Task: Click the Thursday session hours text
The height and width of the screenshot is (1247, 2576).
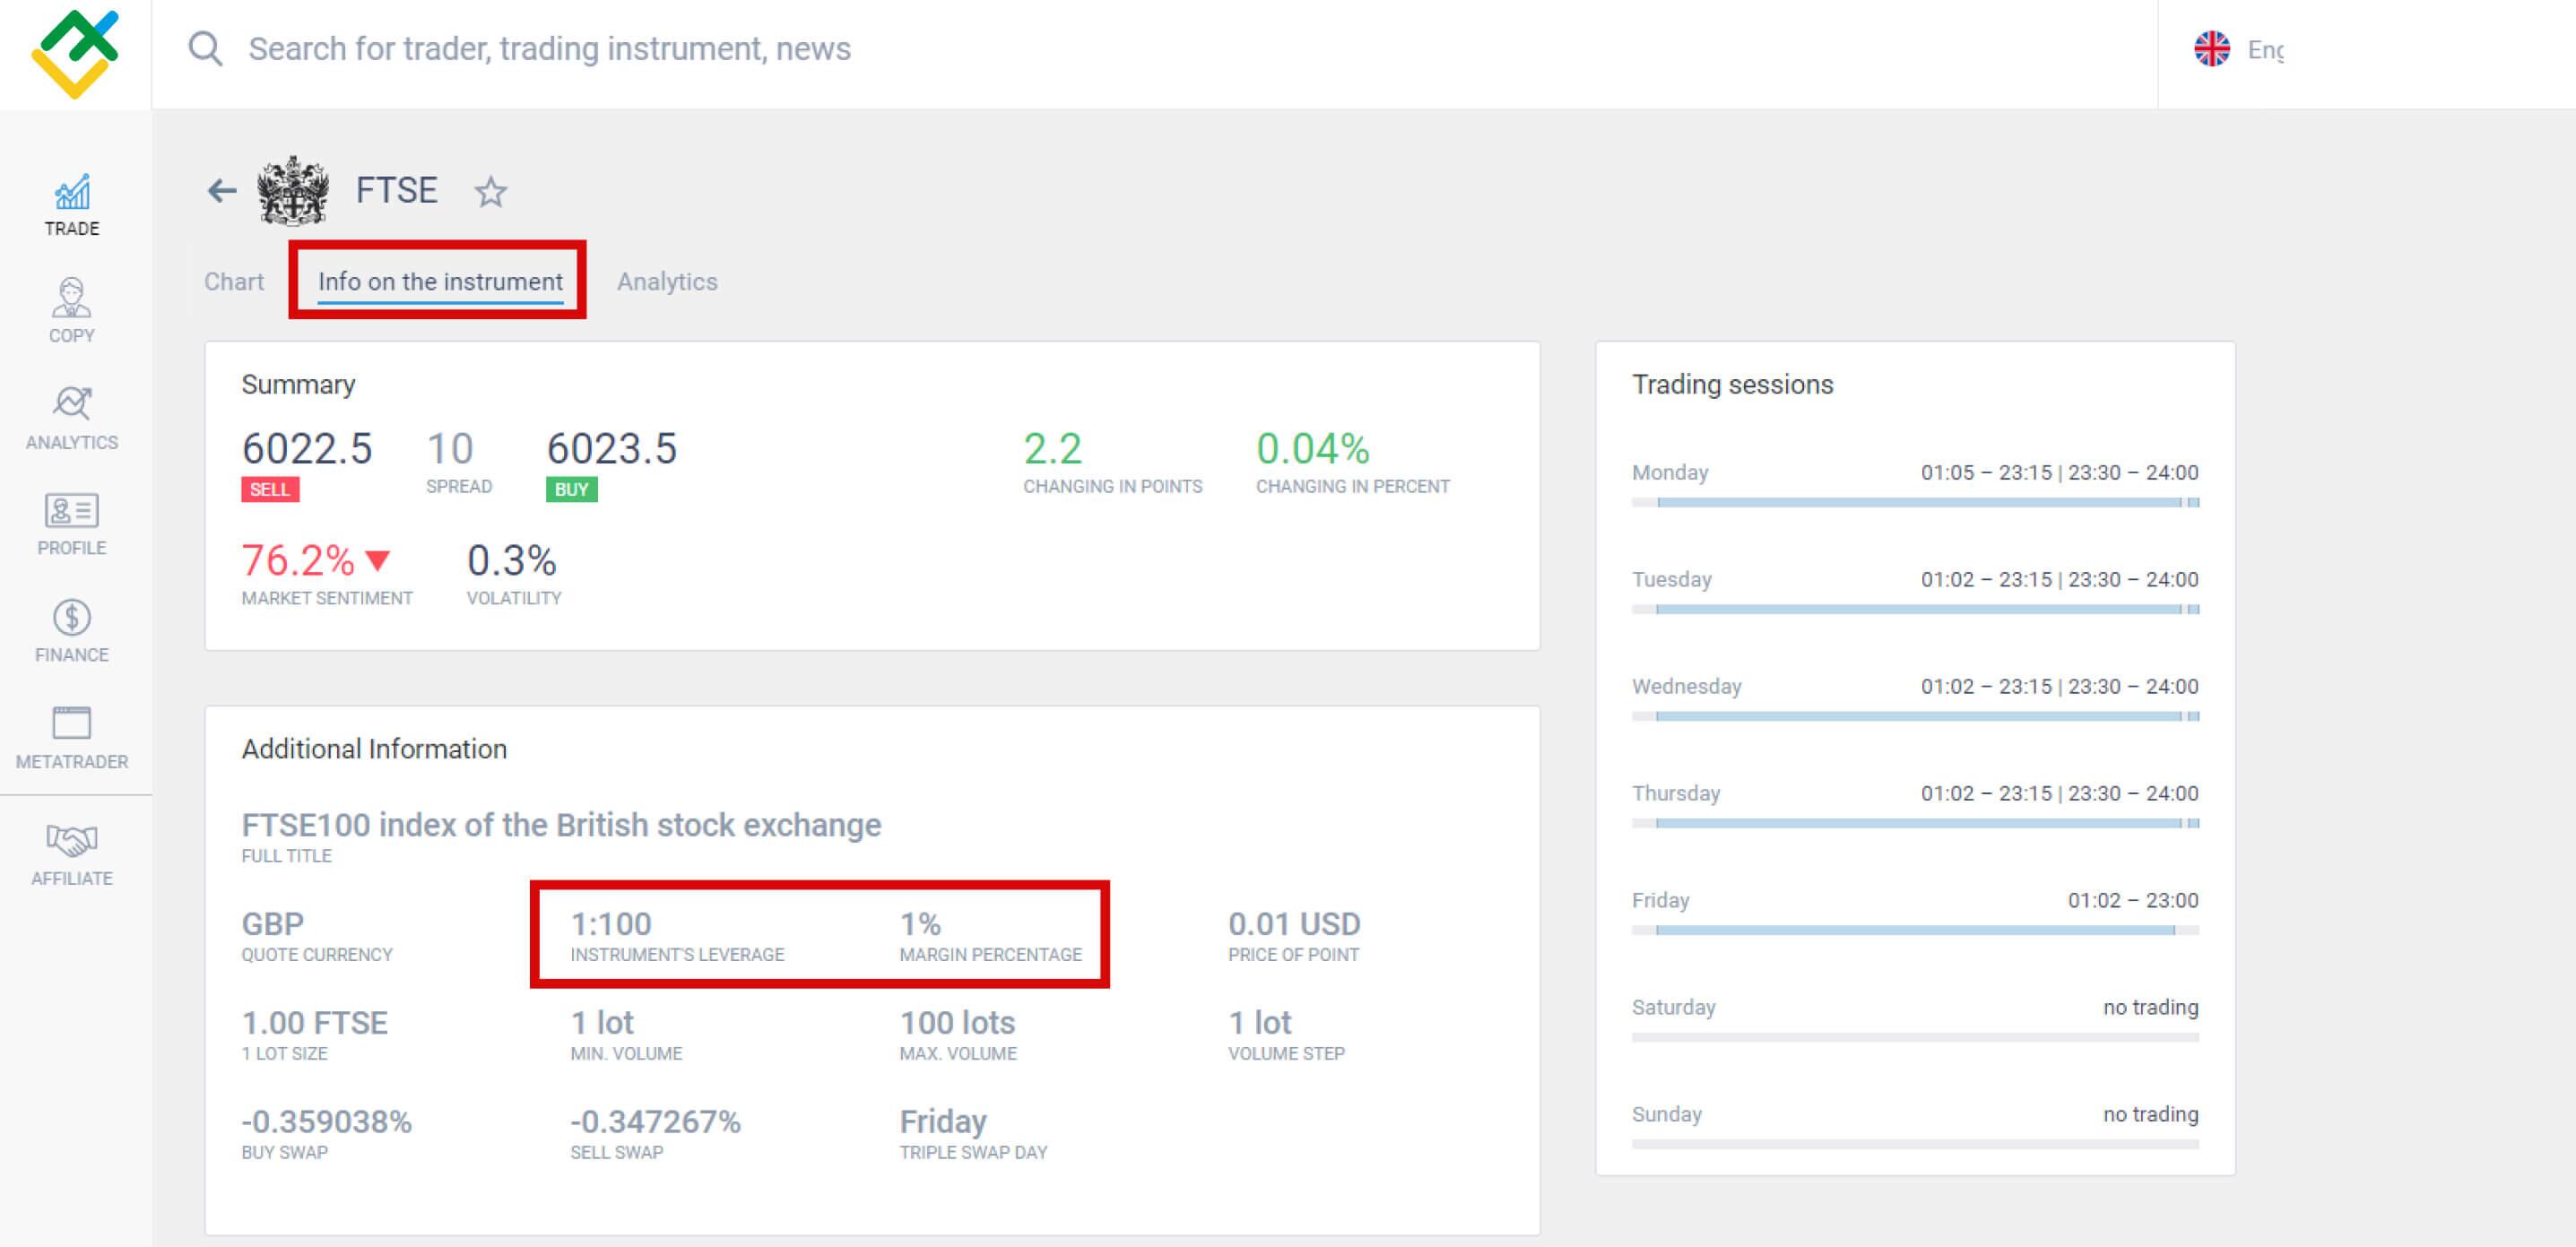Action: click(2059, 793)
